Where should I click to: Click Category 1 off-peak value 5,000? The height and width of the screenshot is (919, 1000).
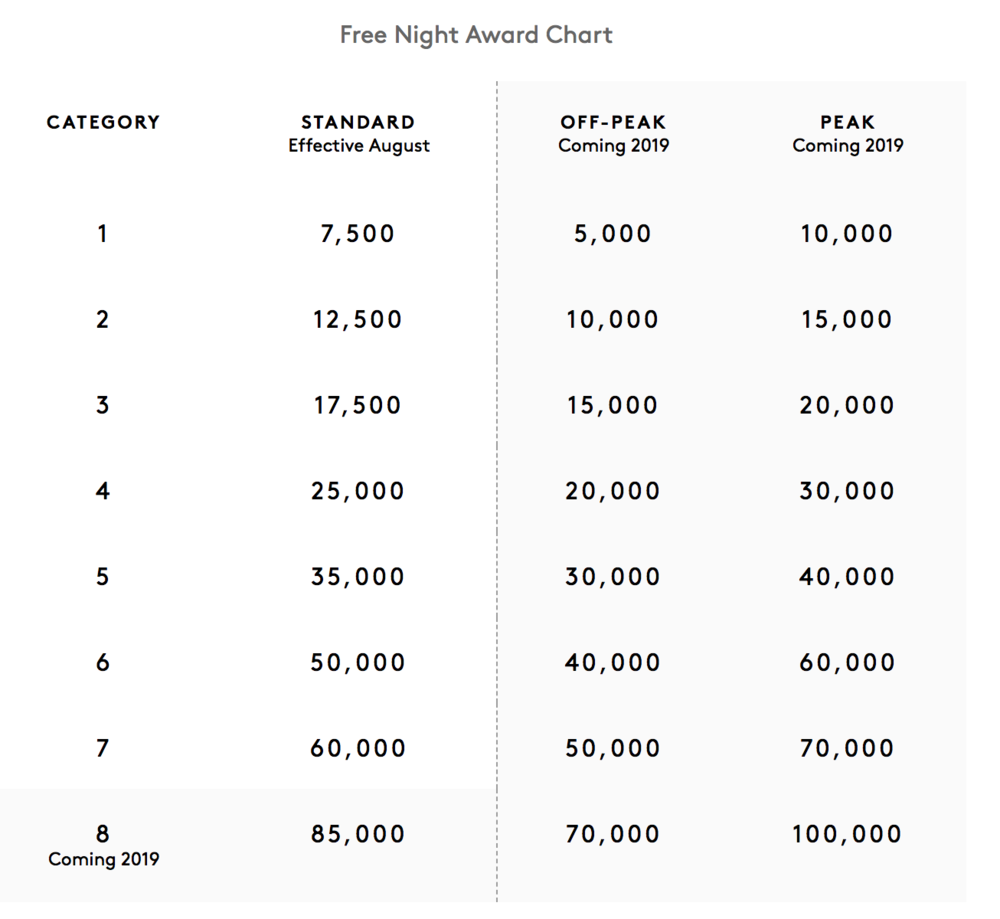pos(613,235)
